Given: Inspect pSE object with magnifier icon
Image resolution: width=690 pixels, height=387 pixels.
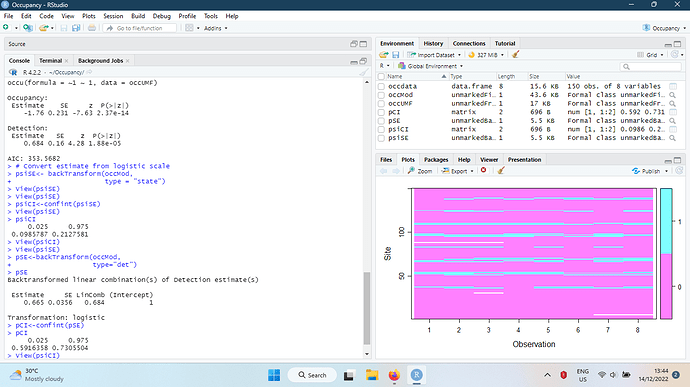Looking at the screenshot, I should 672,121.
